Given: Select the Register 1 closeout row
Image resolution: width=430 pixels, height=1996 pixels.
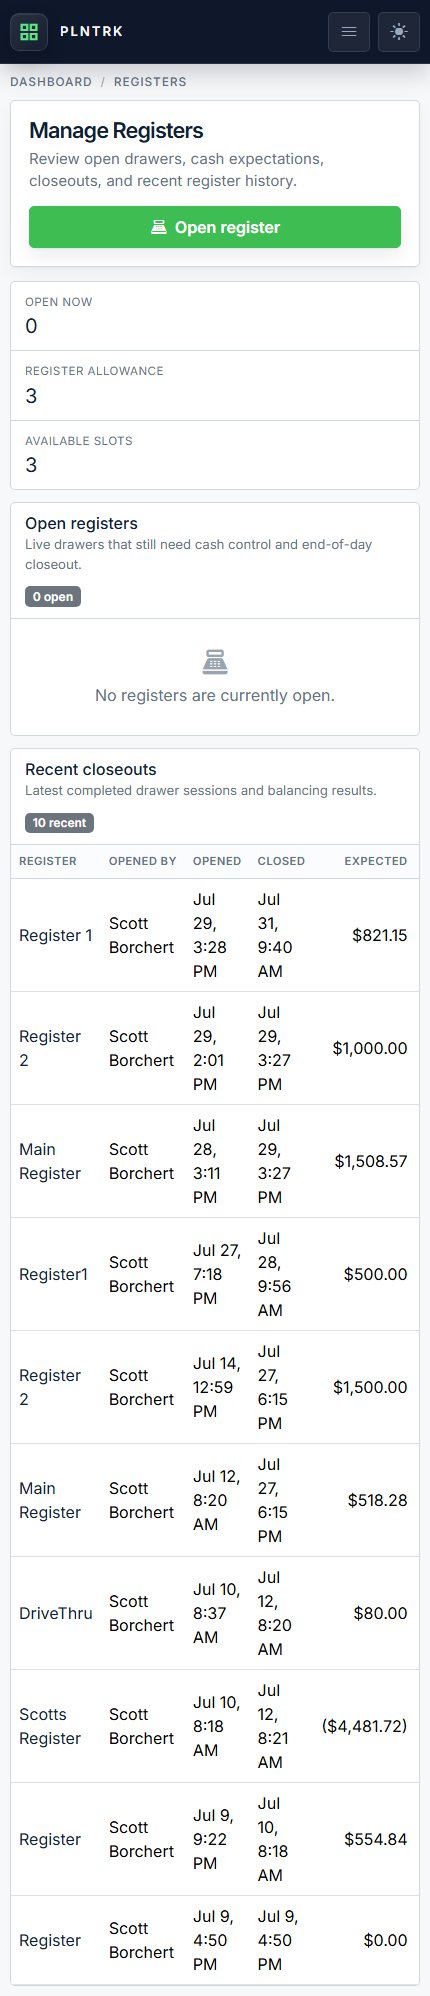Looking at the screenshot, I should coord(215,935).
